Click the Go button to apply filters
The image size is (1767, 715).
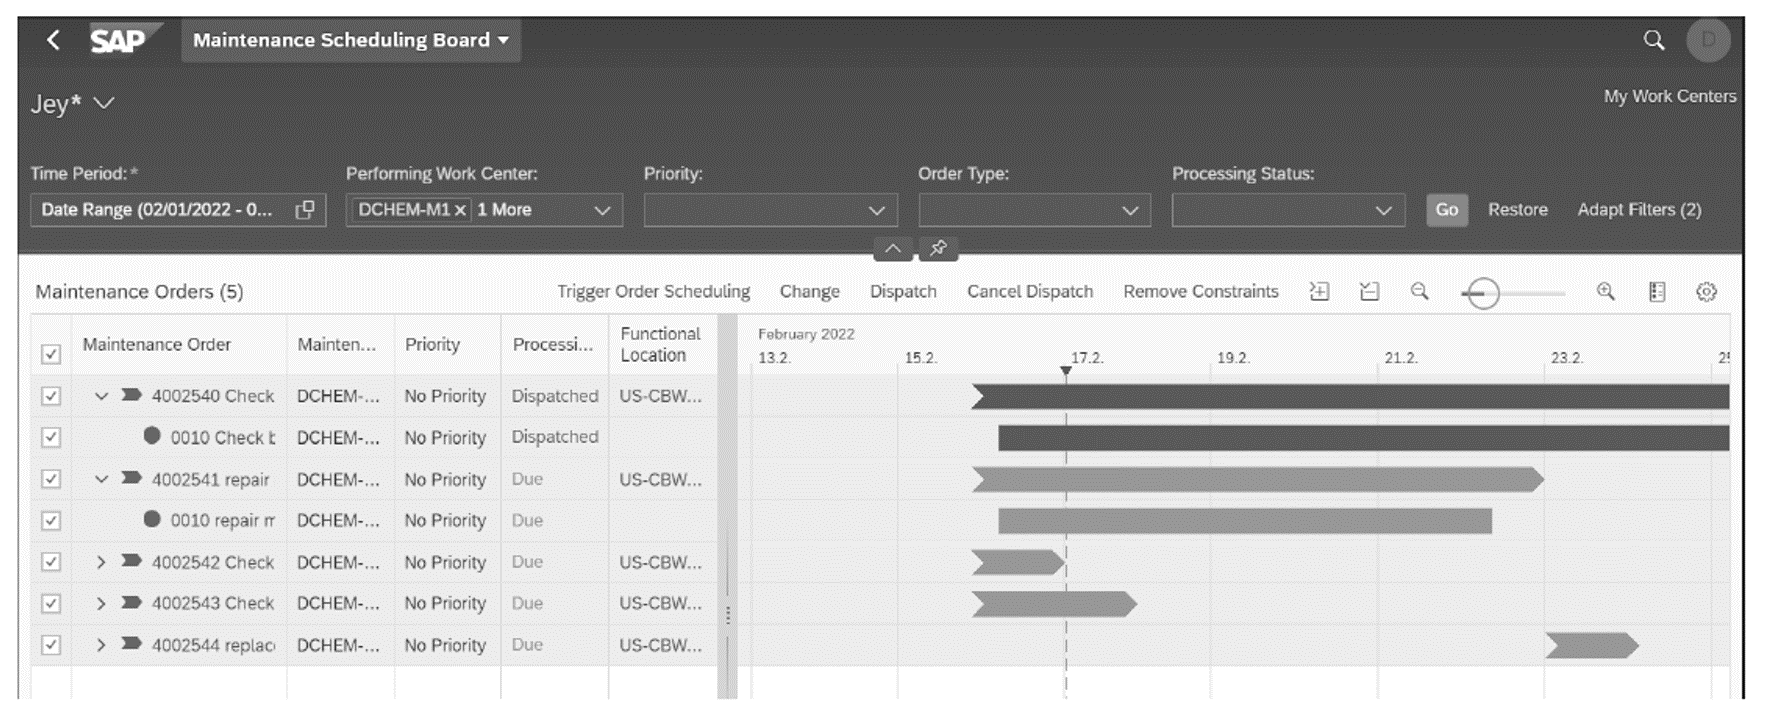(x=1446, y=210)
